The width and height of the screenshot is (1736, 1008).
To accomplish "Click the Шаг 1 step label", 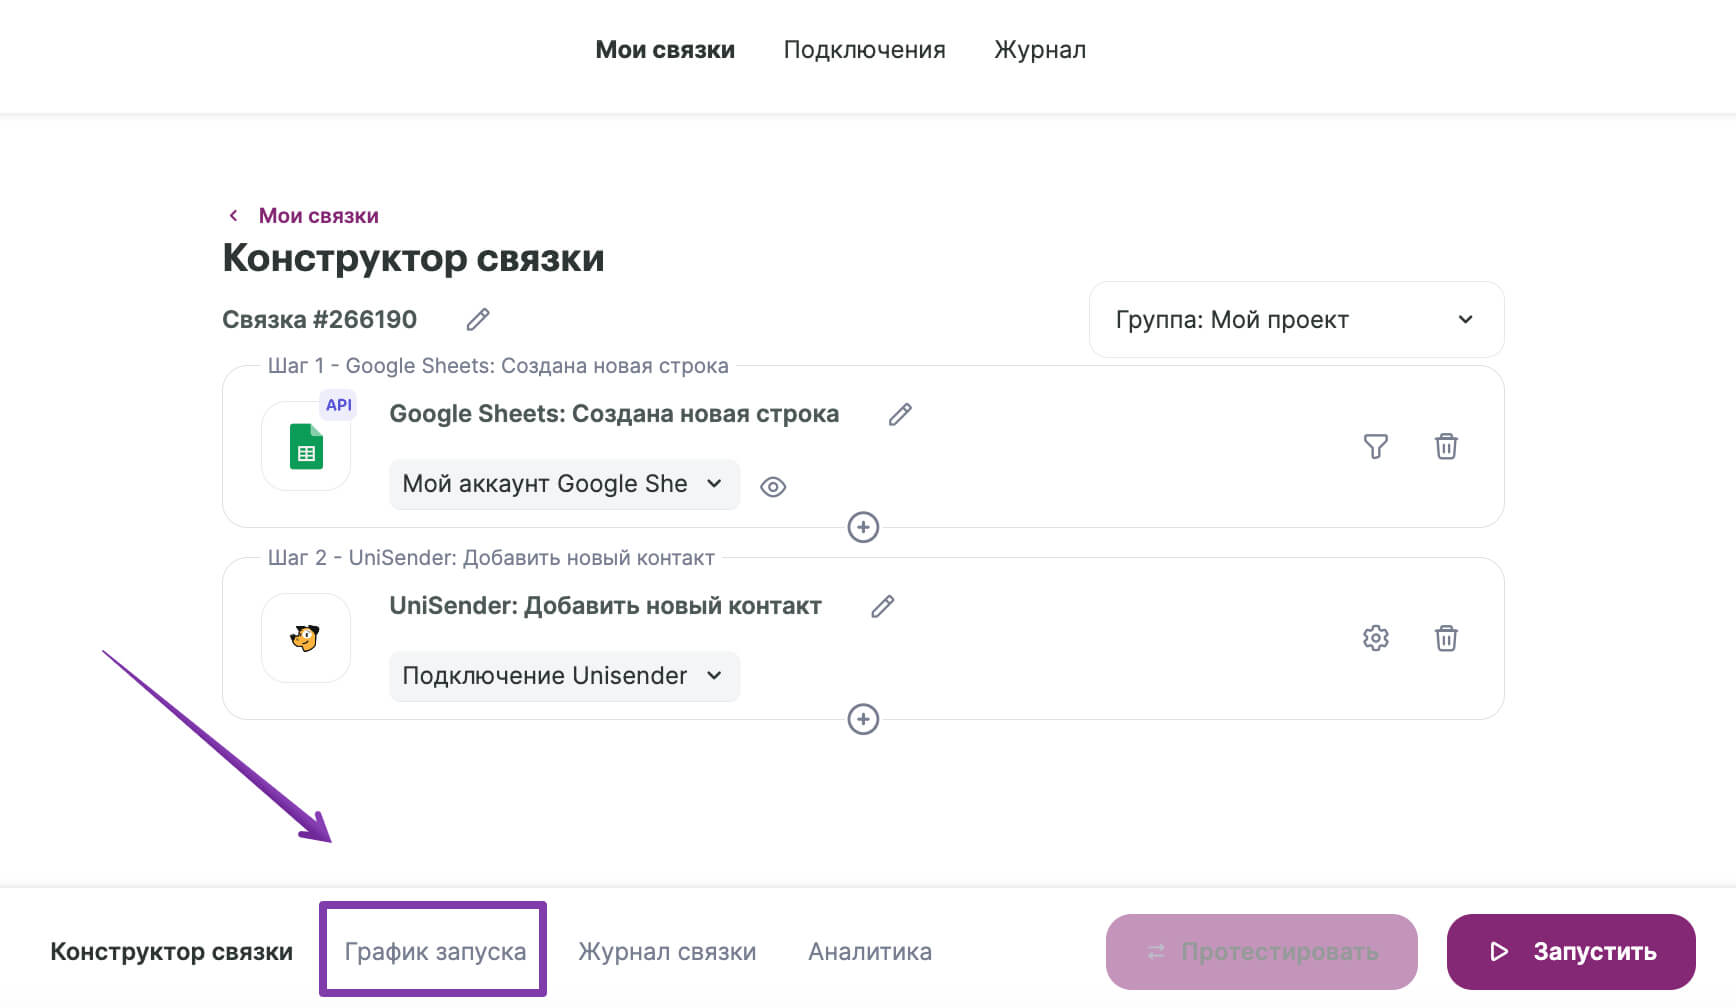I will [498, 366].
